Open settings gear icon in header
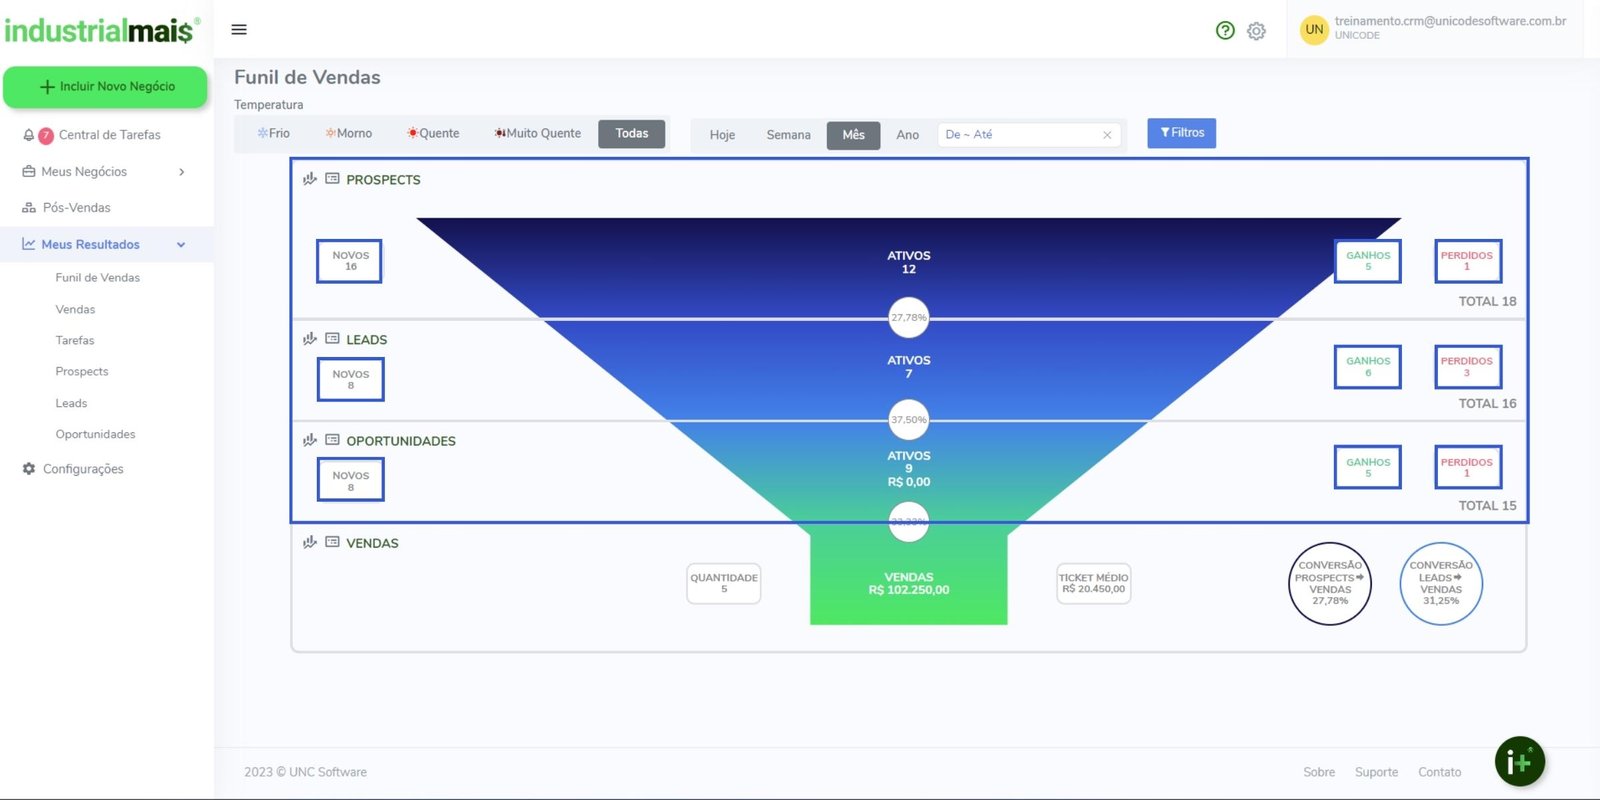The width and height of the screenshot is (1600, 800). pyautogui.click(x=1256, y=31)
